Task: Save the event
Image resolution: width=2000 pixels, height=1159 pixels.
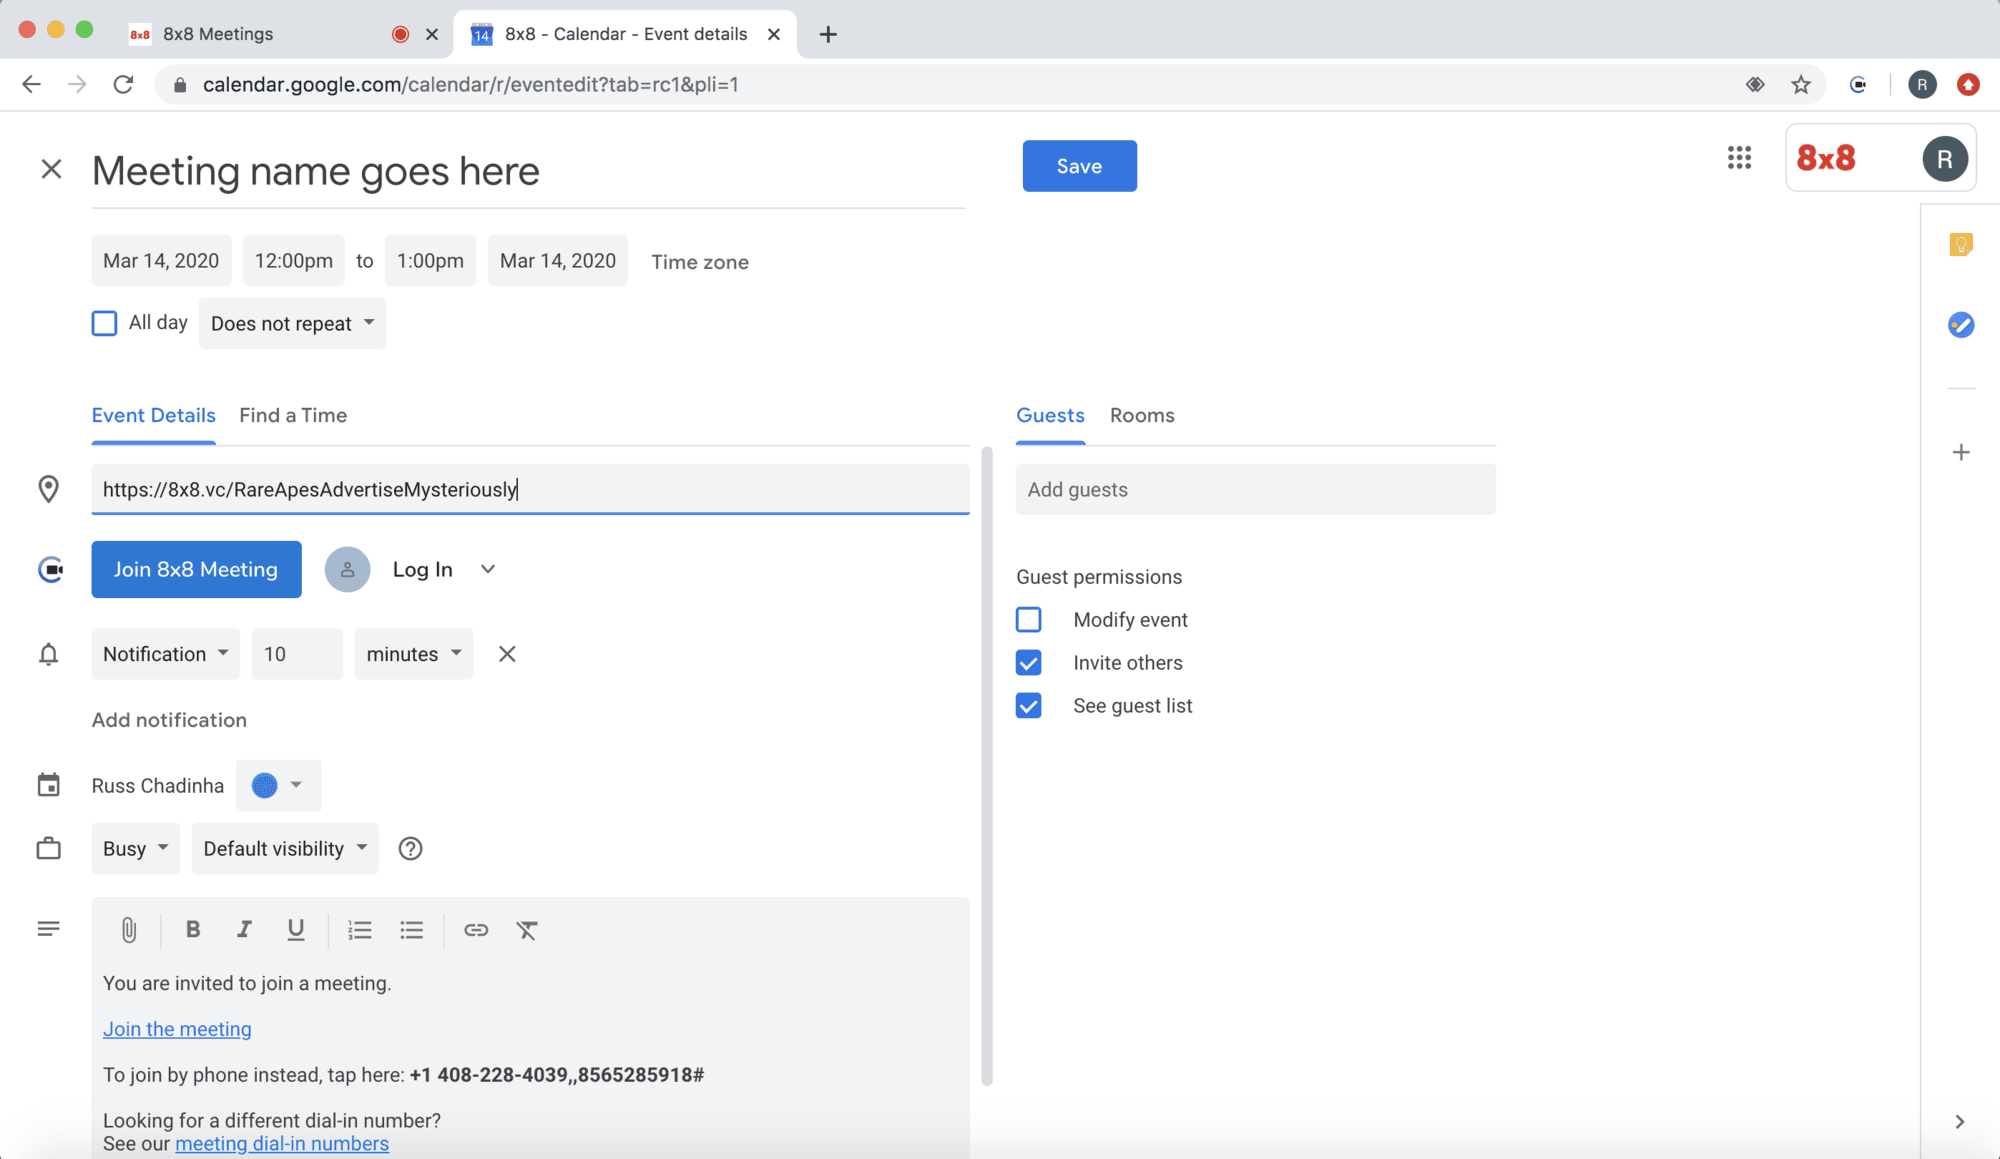Action: click(x=1079, y=166)
